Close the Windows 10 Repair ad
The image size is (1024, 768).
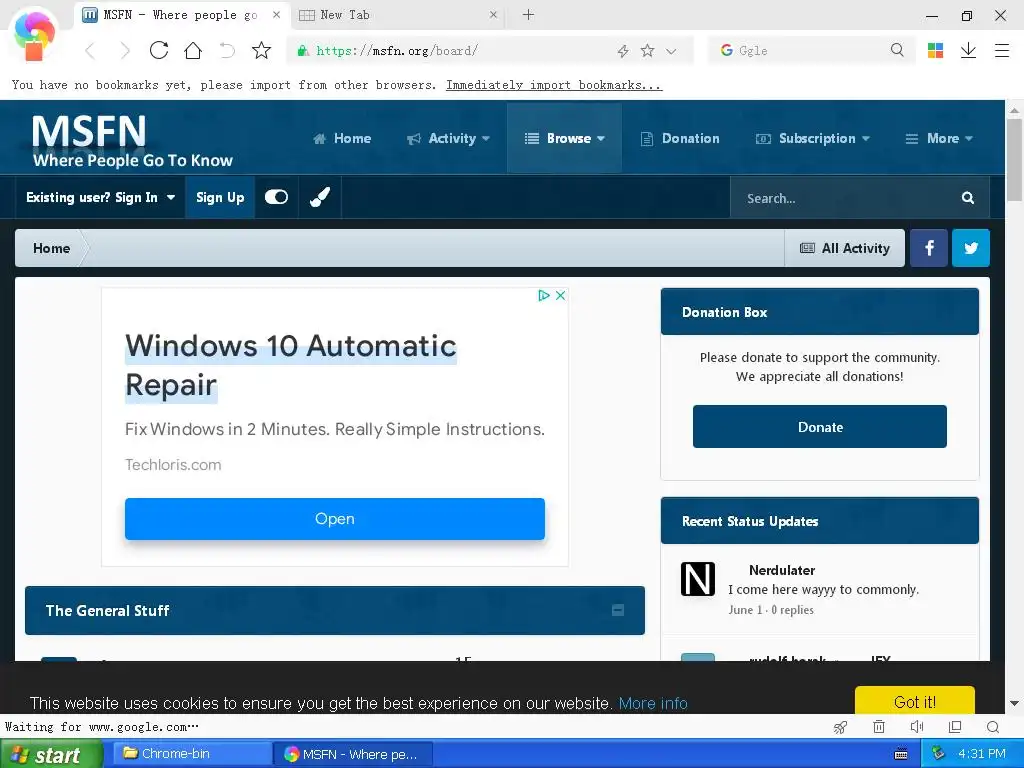(x=560, y=295)
